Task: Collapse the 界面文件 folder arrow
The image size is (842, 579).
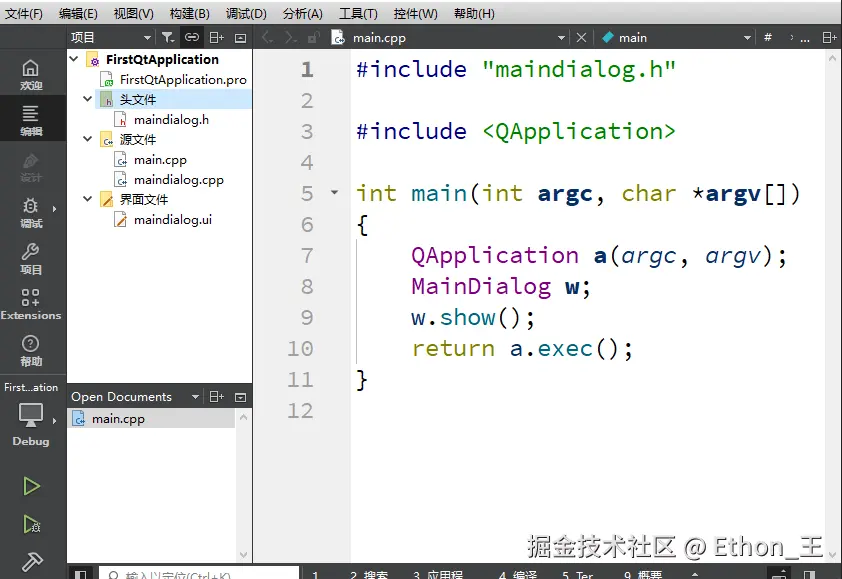Action: point(88,199)
